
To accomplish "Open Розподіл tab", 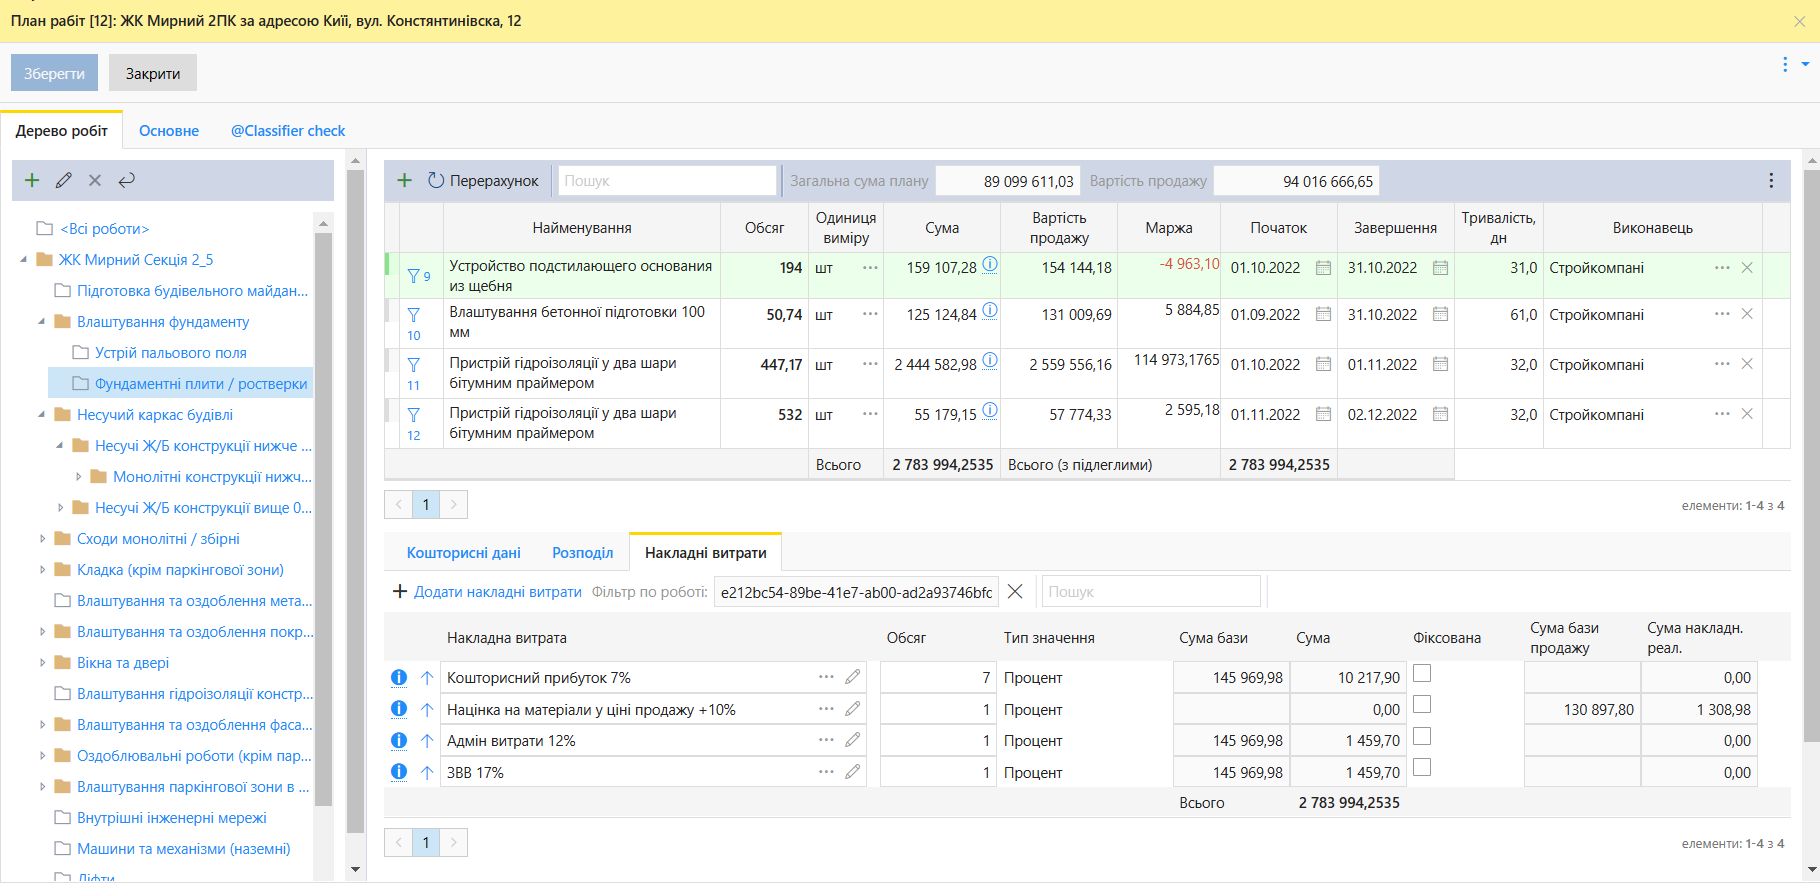I will pyautogui.click(x=583, y=552).
